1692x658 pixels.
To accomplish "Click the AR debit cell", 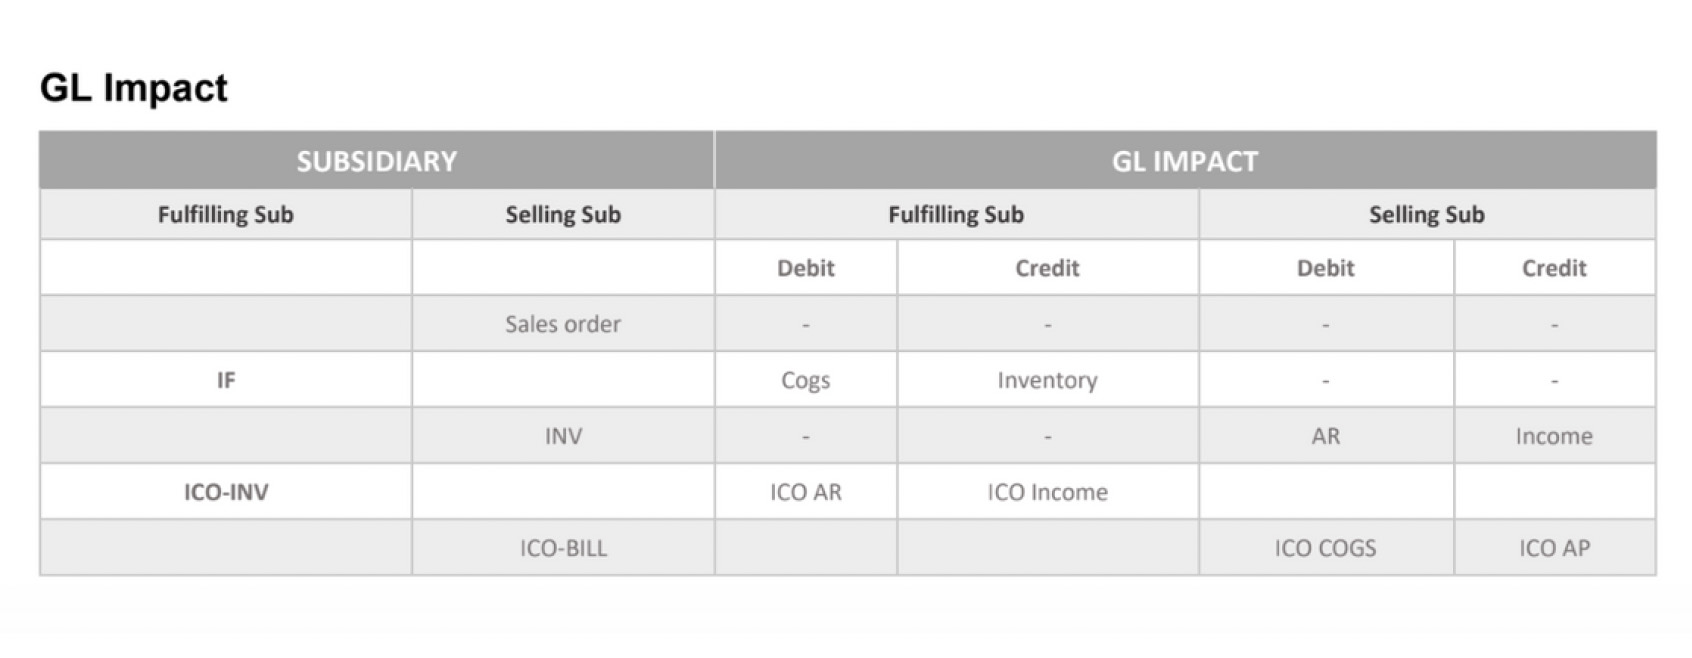I will tap(1326, 436).
